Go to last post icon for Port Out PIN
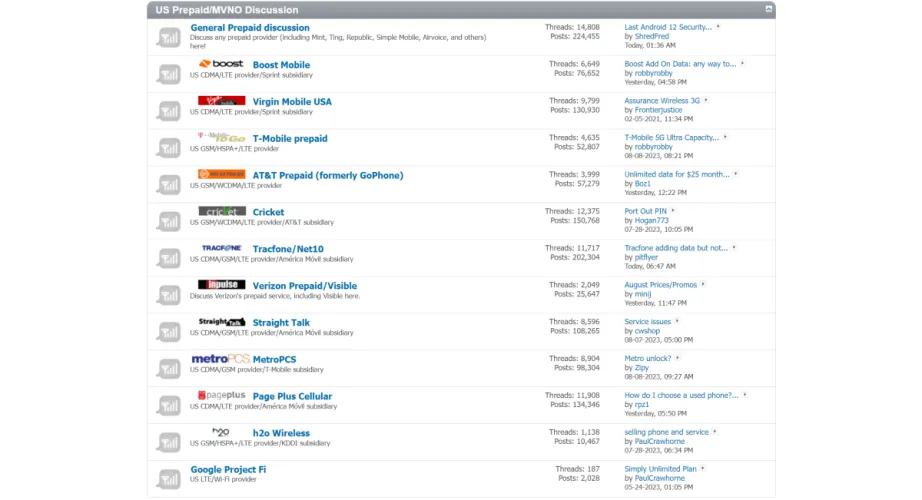The width and height of the screenshot is (922, 500). 674,211
